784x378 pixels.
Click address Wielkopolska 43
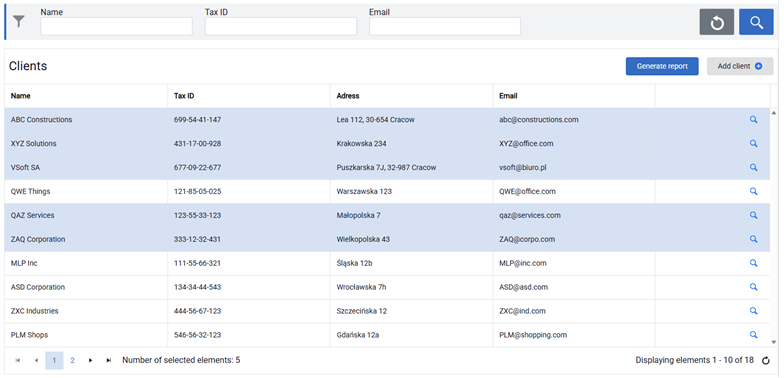[364, 240]
